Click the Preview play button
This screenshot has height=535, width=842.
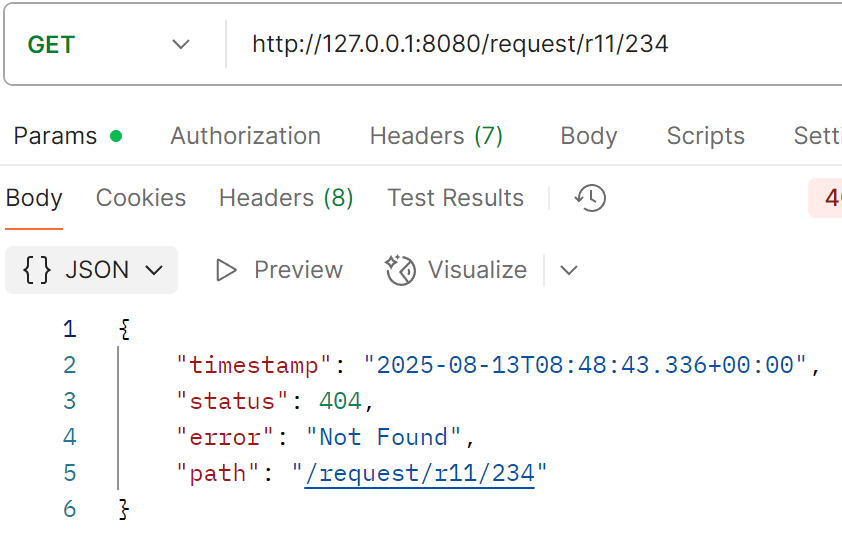click(279, 270)
